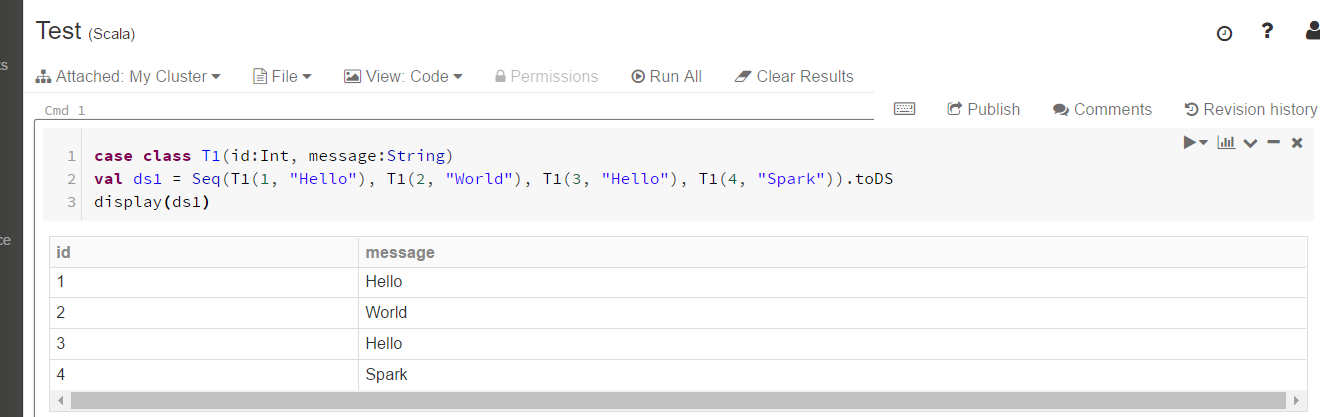Run the cell with play icon
Image resolution: width=1320 pixels, height=417 pixels.
tap(1191, 143)
